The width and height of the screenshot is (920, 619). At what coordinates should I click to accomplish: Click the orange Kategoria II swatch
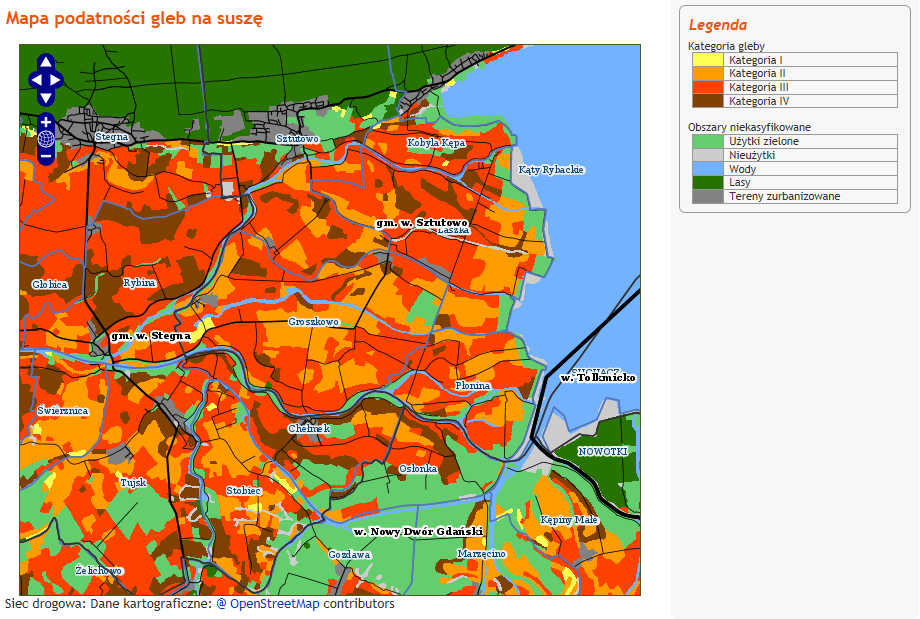(x=707, y=74)
